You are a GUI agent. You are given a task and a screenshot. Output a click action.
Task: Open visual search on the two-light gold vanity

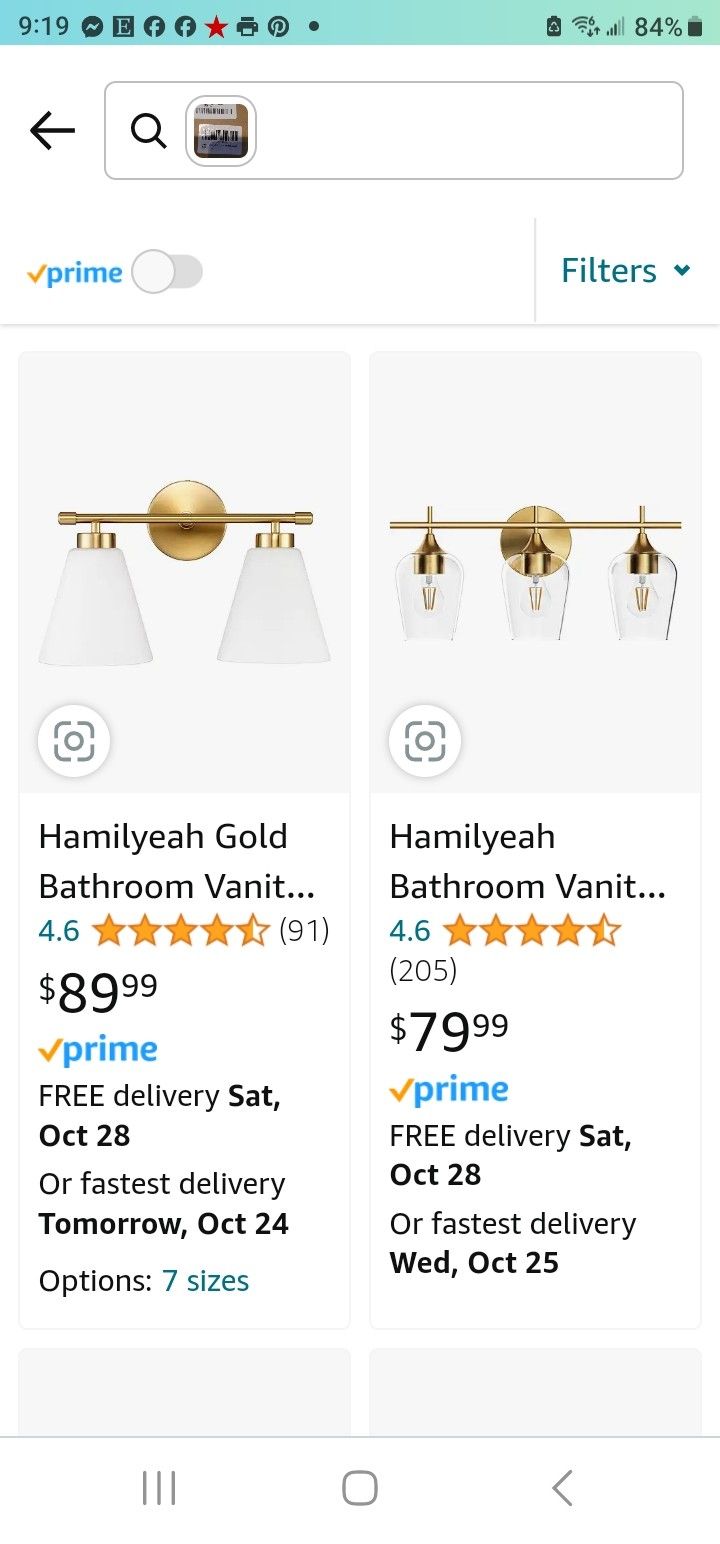pos(74,741)
